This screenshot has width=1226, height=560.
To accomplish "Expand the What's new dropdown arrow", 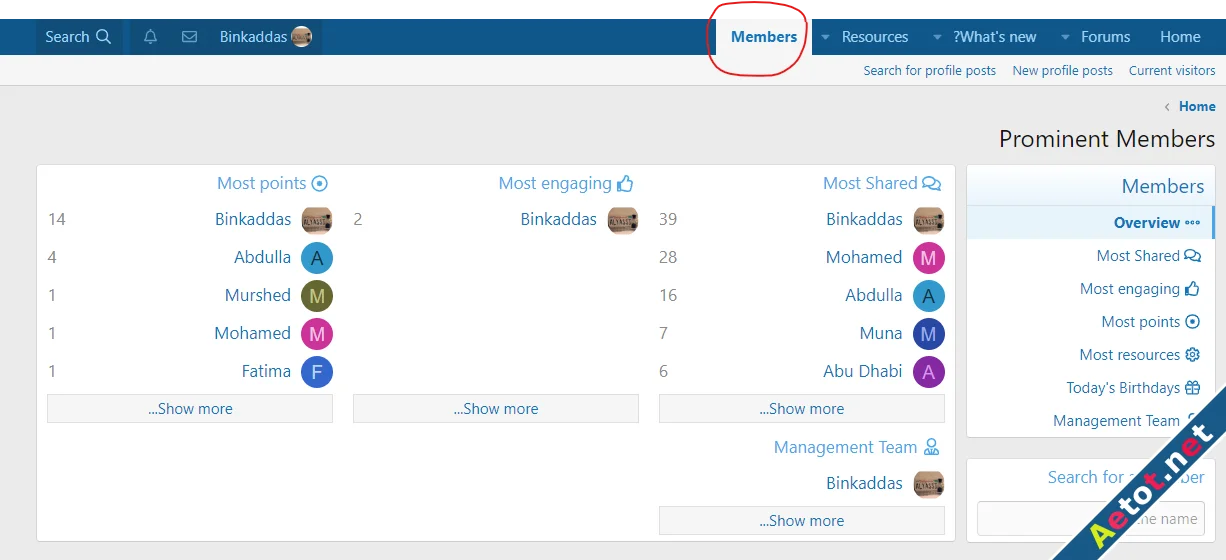I will (937, 38).
